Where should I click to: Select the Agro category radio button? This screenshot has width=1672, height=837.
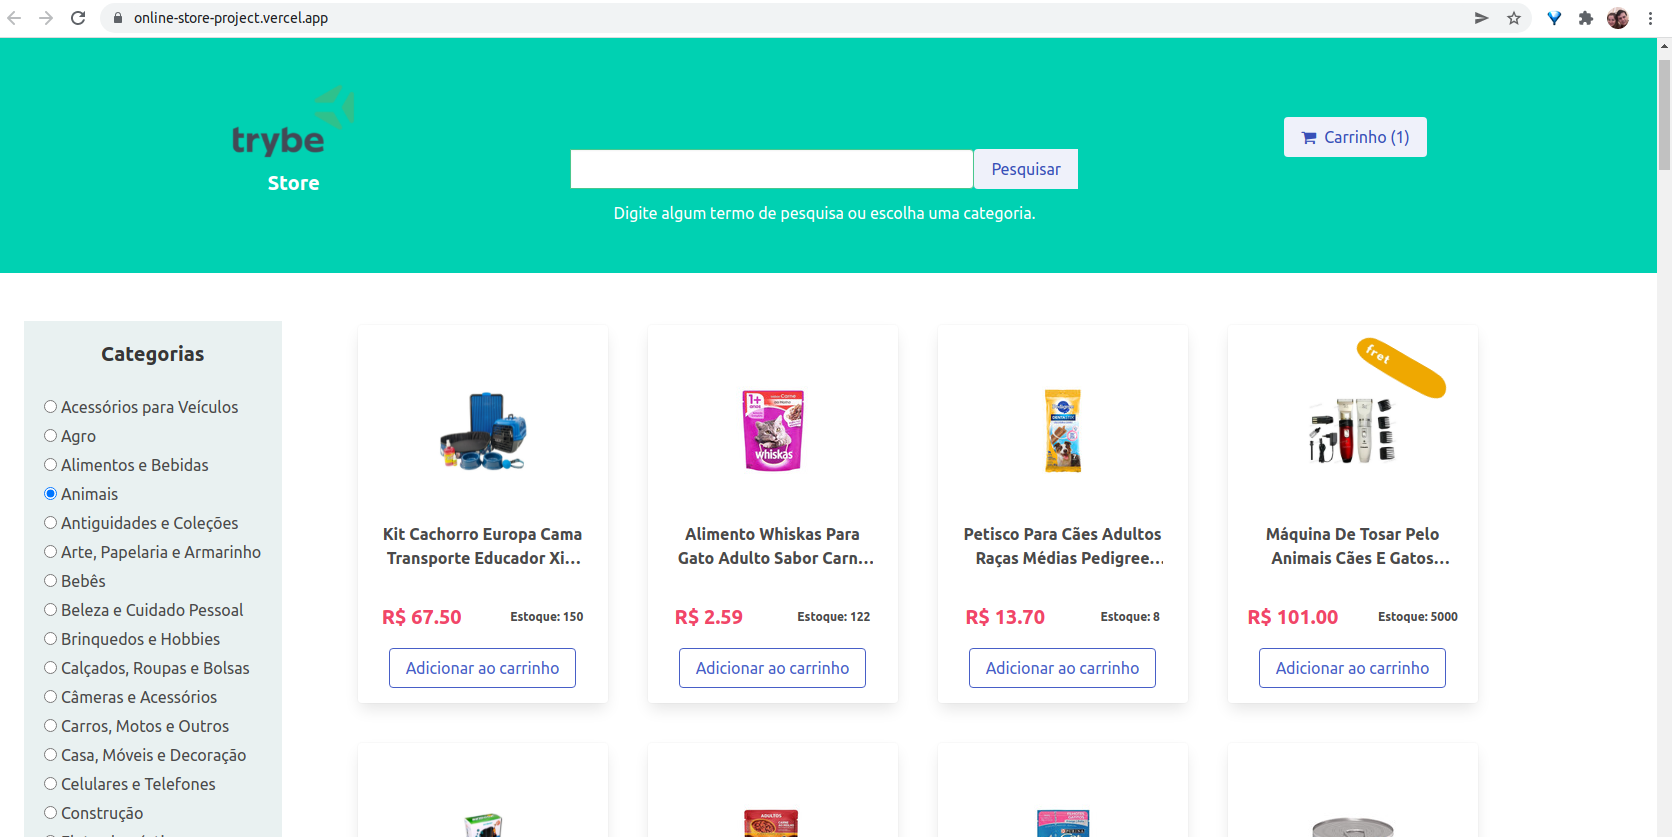50,436
